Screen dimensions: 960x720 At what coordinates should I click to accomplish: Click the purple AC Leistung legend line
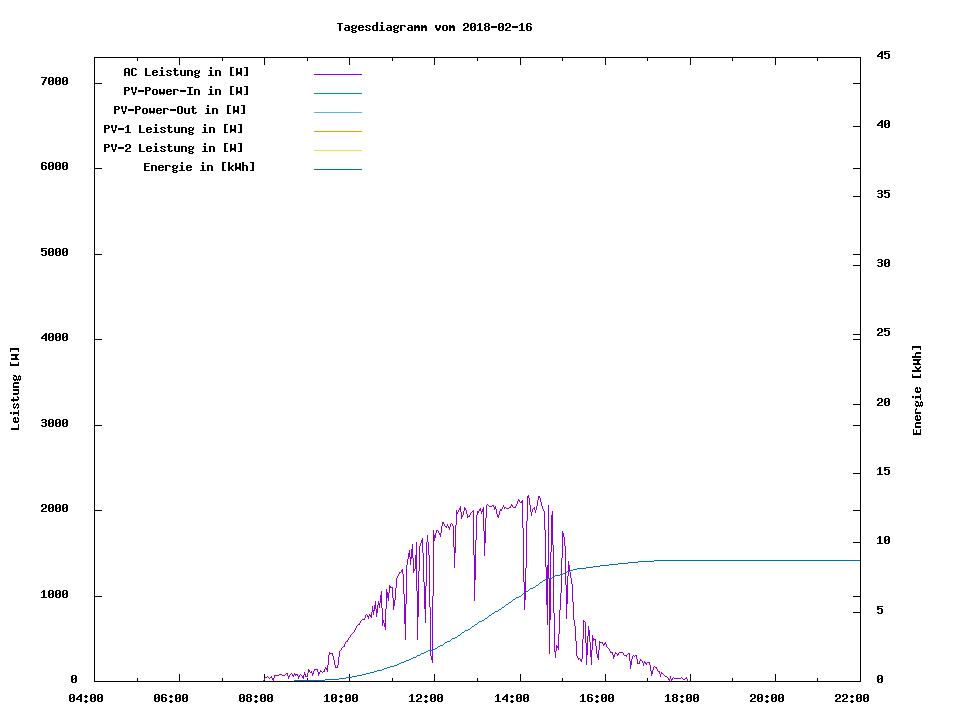[x=337, y=74]
